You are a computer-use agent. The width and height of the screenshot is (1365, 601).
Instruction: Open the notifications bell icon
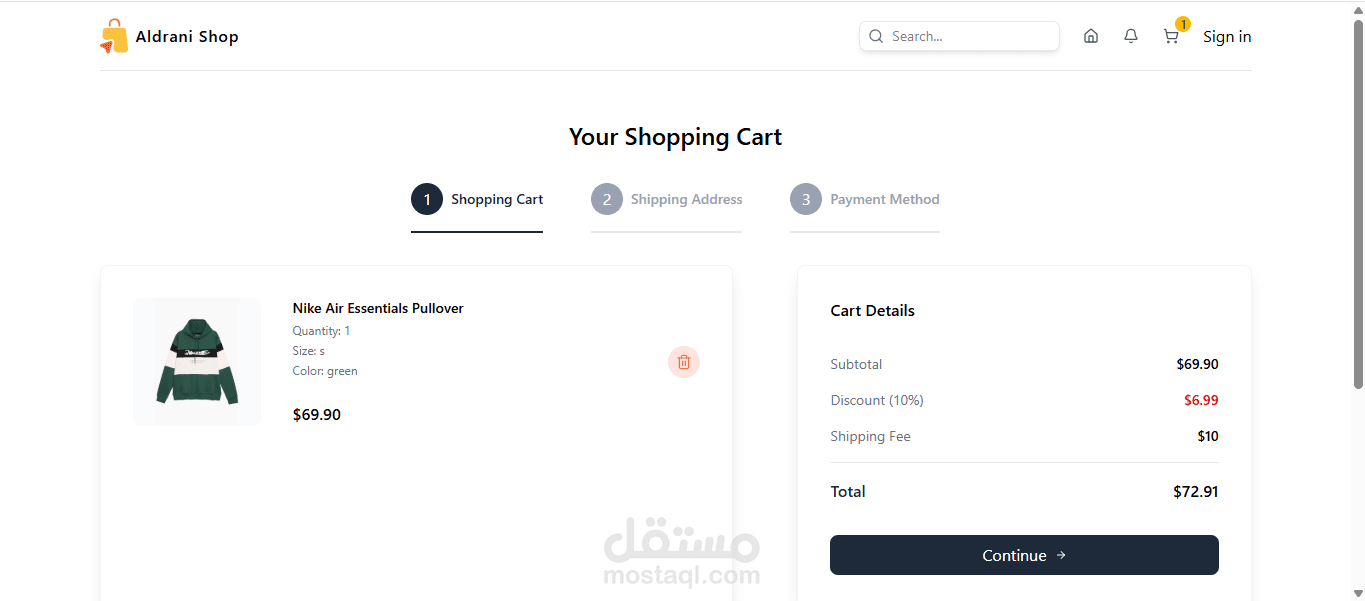[x=1131, y=36]
